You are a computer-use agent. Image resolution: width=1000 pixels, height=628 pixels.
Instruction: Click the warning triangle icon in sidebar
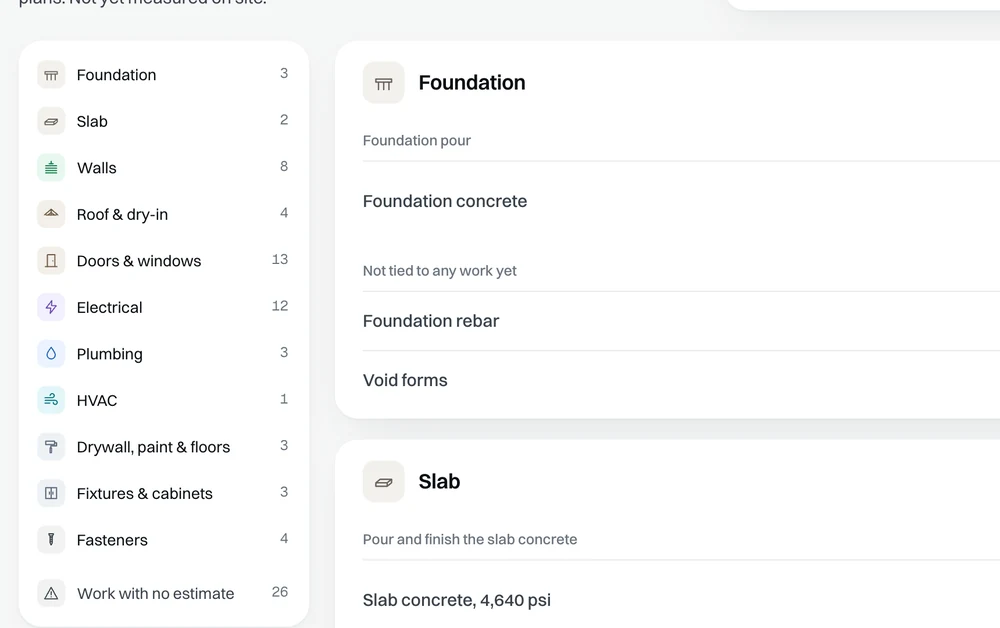pyautogui.click(x=51, y=594)
